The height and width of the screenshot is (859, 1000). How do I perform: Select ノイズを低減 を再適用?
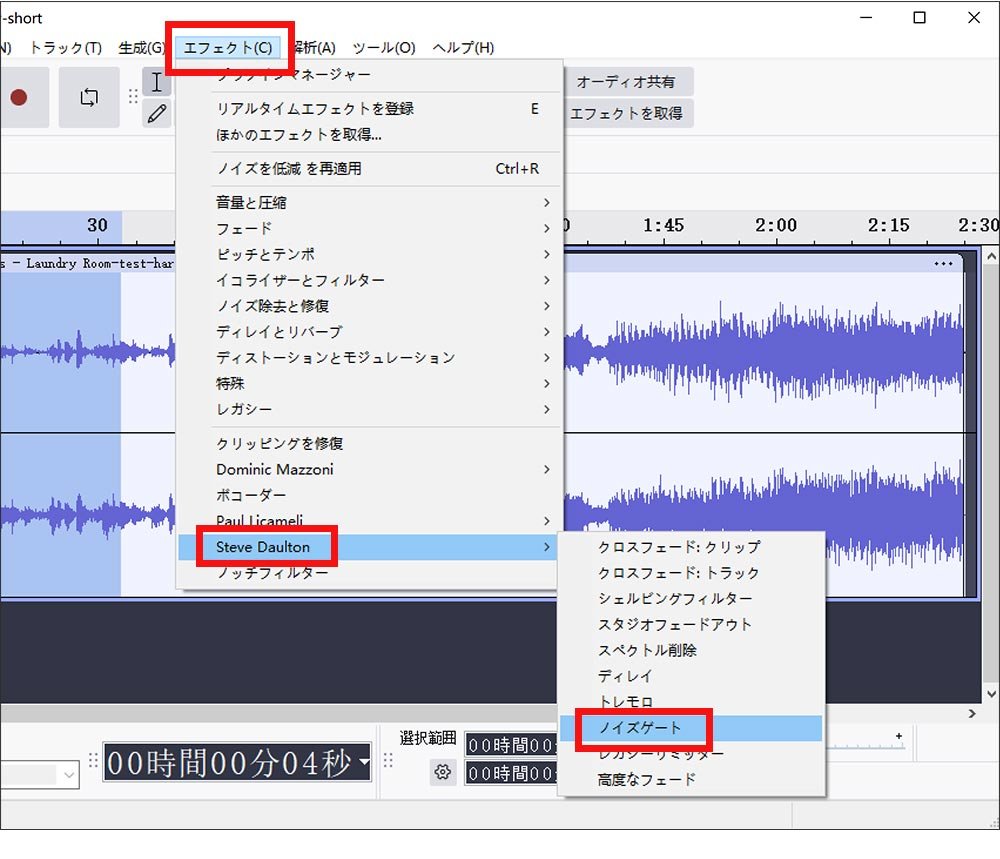[291, 169]
